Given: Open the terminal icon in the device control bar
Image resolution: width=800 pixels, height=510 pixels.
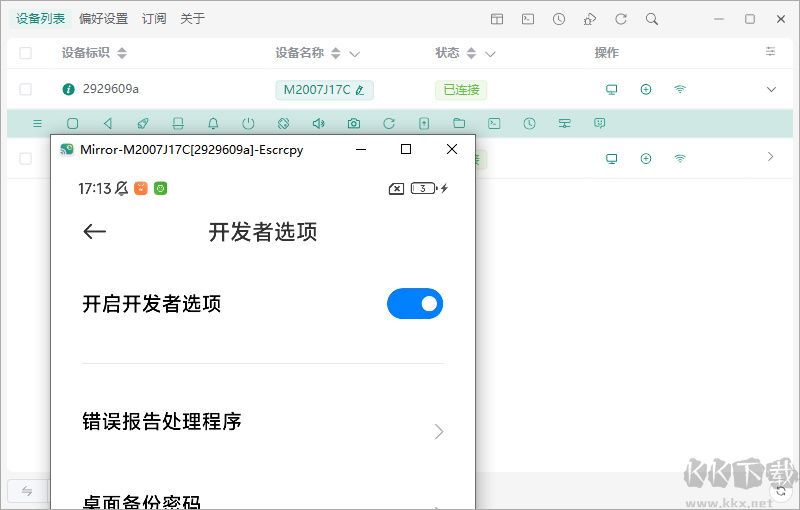Looking at the screenshot, I should coord(494,123).
